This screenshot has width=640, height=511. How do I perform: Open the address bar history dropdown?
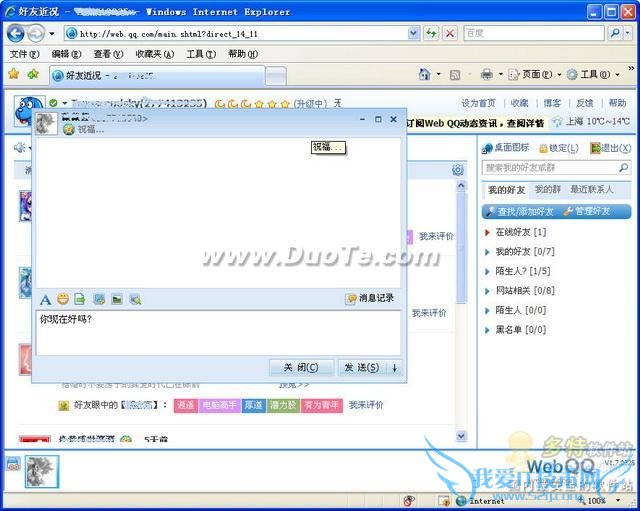[413, 33]
